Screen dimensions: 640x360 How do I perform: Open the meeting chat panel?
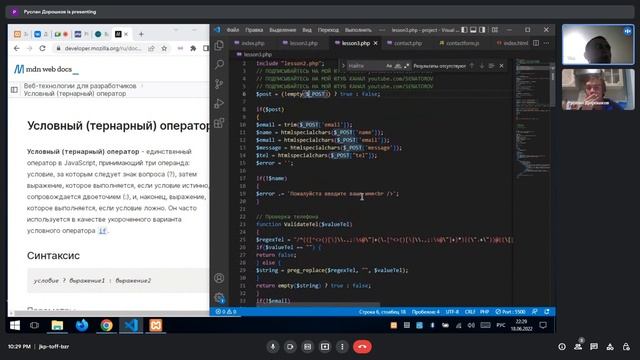[x=594, y=347]
